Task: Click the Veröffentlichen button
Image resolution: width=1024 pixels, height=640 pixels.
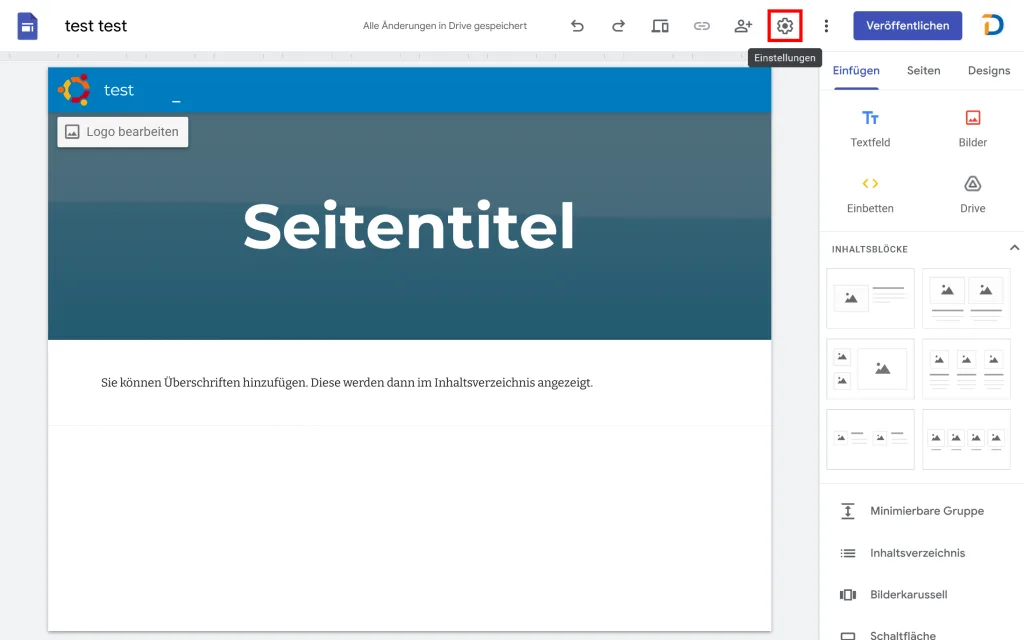Action: [907, 26]
